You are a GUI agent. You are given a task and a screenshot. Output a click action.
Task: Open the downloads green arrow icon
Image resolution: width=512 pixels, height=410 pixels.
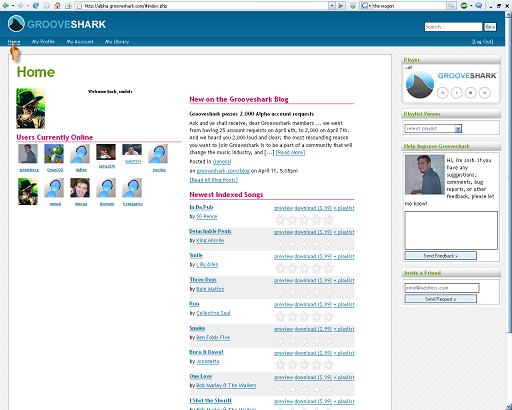[353, 6]
